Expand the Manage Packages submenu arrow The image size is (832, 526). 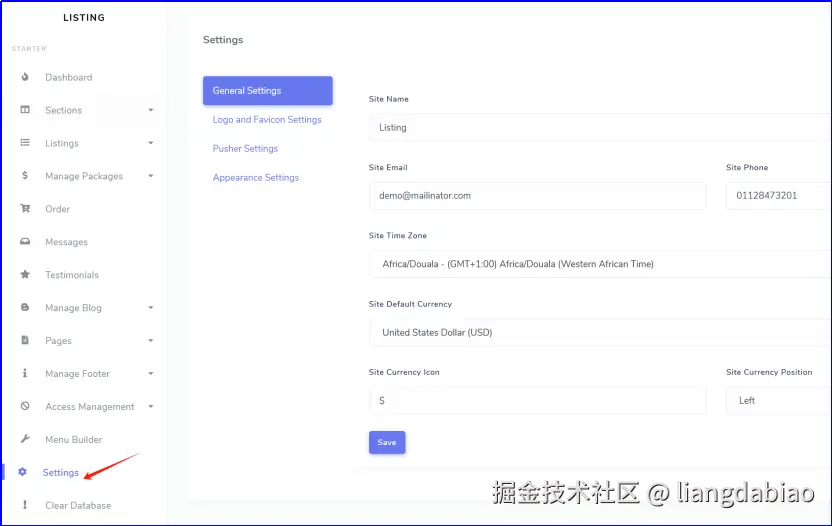(x=151, y=176)
